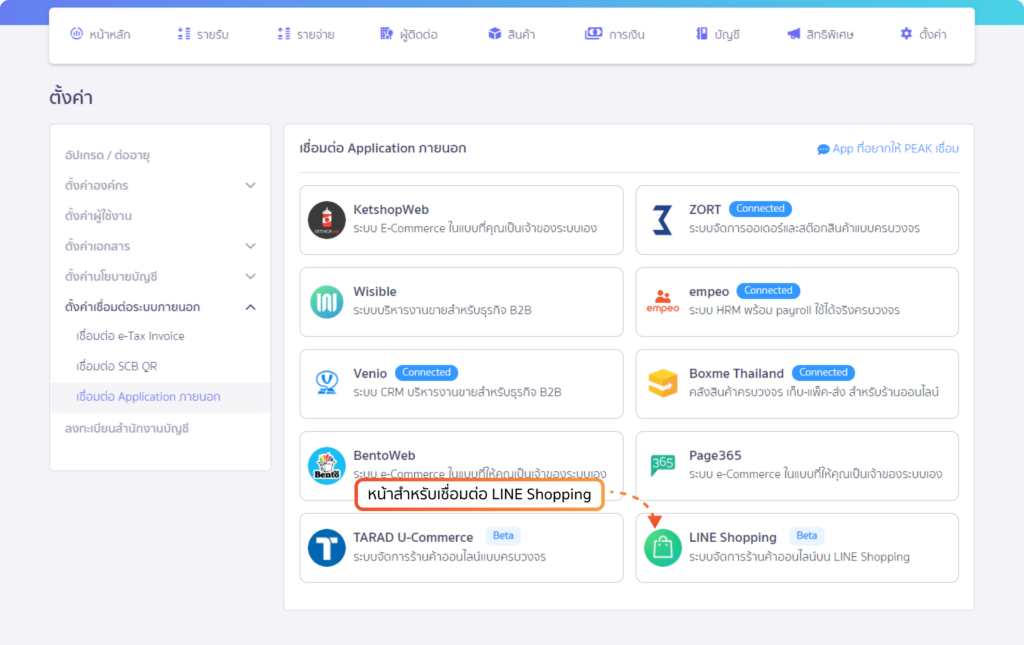Click the คลังสินค้าครบวงจร description under Boxme Thailand

pos(814,392)
